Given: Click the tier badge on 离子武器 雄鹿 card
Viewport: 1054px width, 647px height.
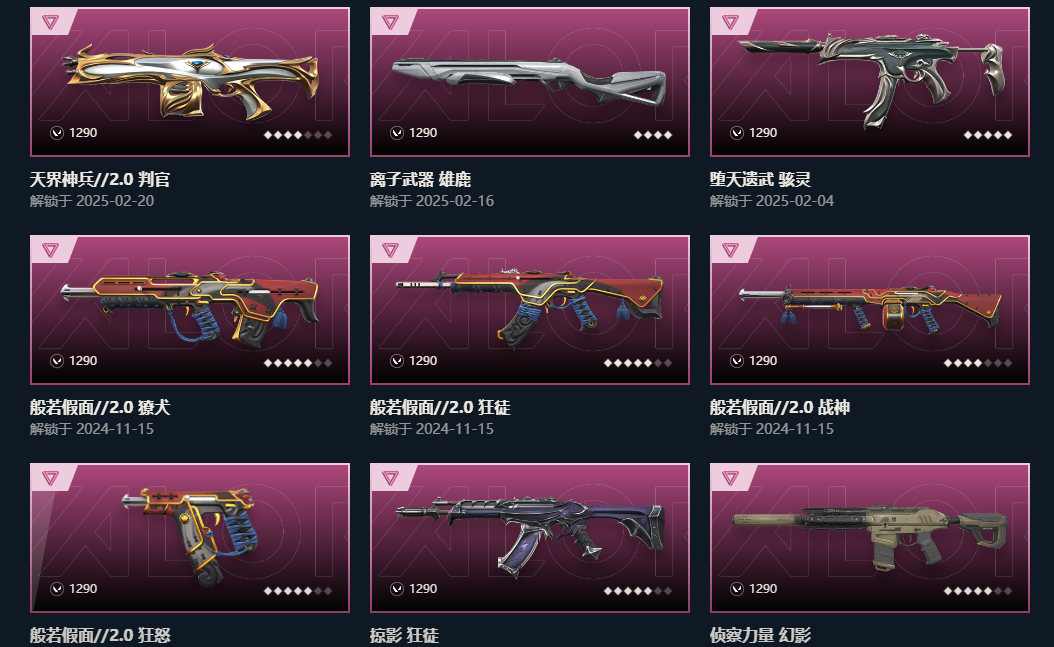Looking at the screenshot, I should [x=391, y=22].
